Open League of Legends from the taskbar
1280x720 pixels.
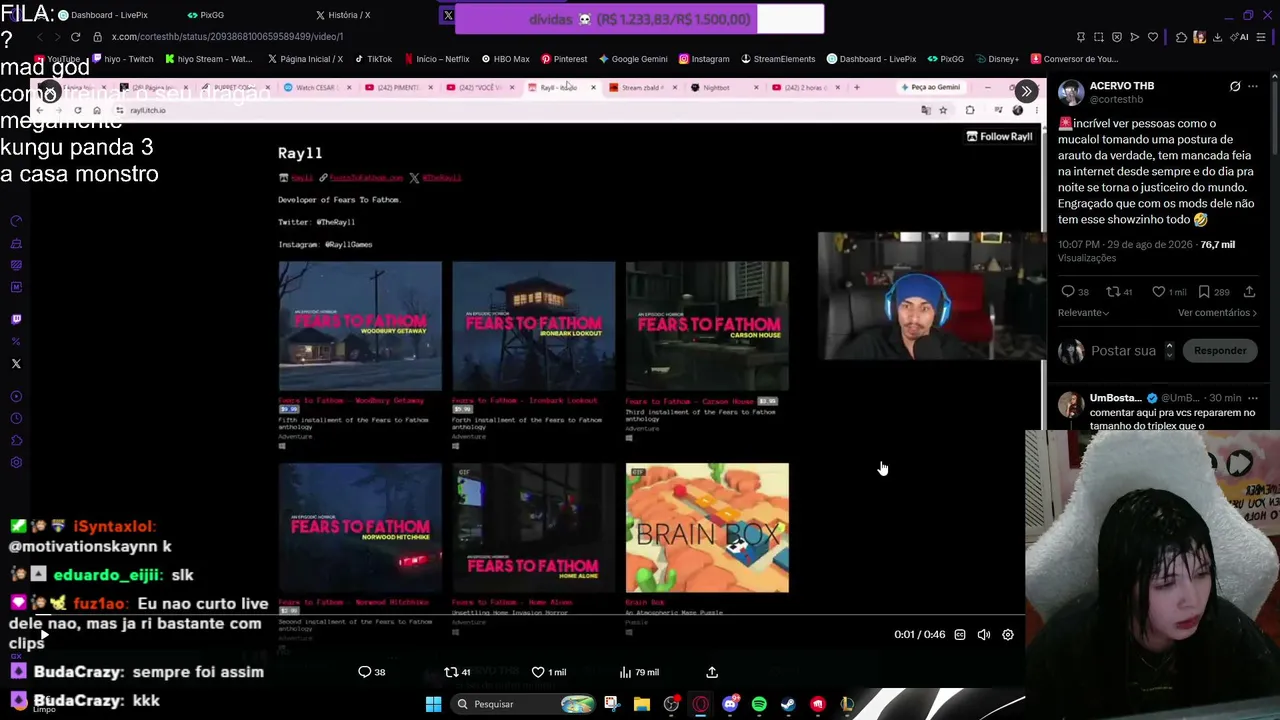pos(847,704)
